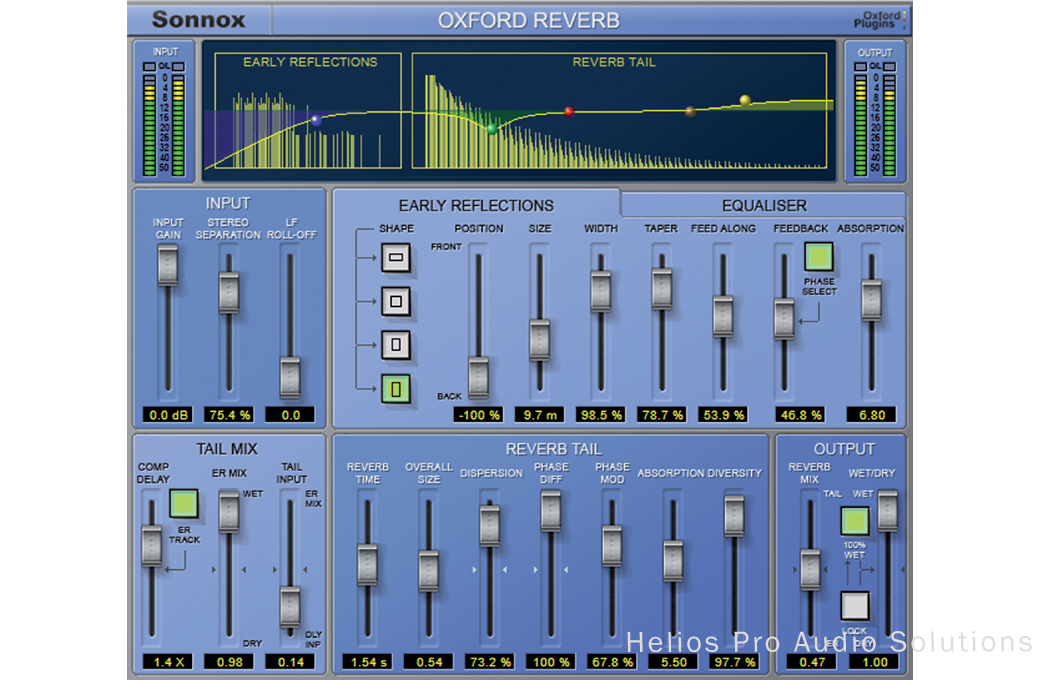Click the Phase Mod 67.8 % value field
The height and width of the screenshot is (680, 1060).
coord(612,662)
